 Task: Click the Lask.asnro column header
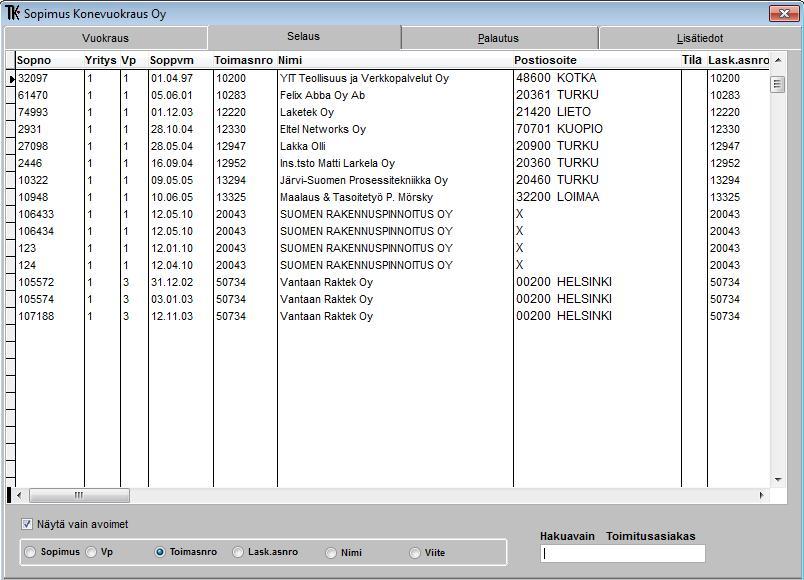point(738,60)
